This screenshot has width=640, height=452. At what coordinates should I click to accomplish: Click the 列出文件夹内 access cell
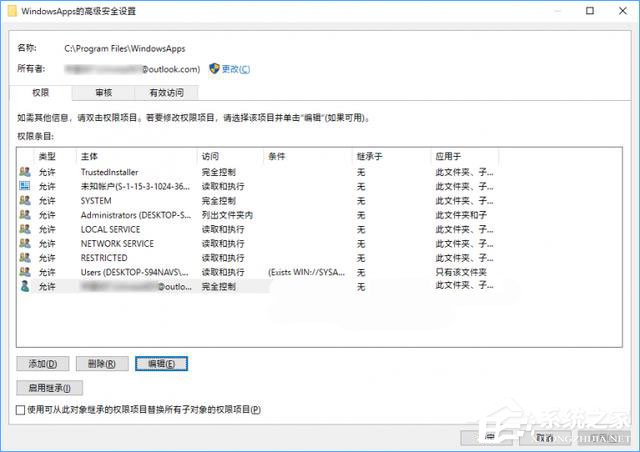(227, 215)
